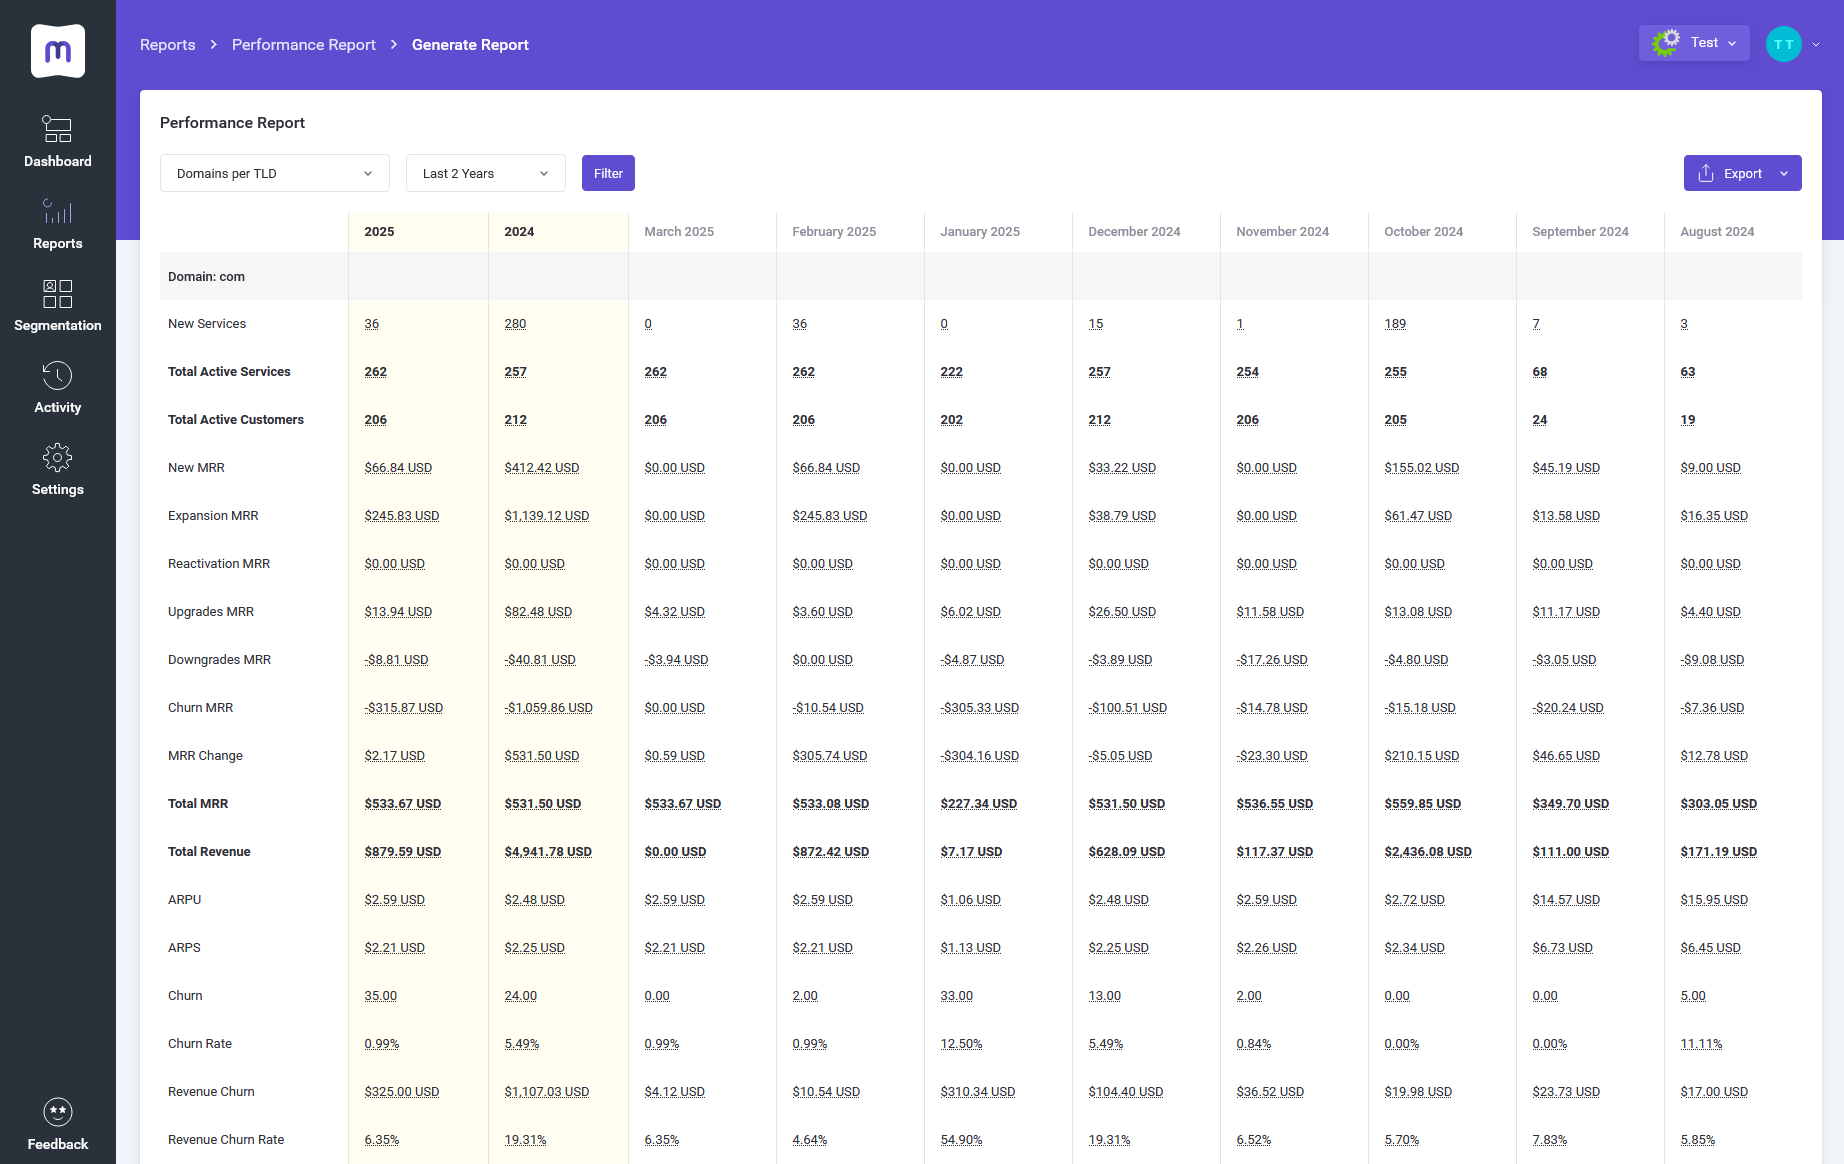Click Expansion MRR $38.79 USD value
1844x1164 pixels.
pos(1122,516)
